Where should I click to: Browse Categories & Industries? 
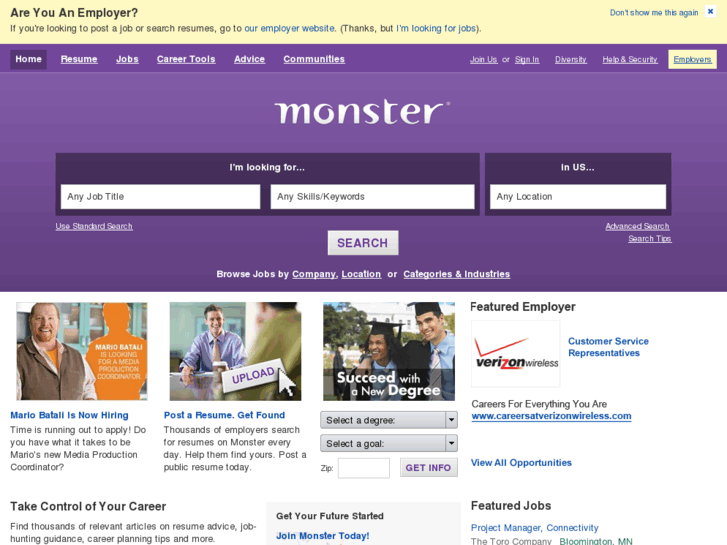(x=457, y=274)
